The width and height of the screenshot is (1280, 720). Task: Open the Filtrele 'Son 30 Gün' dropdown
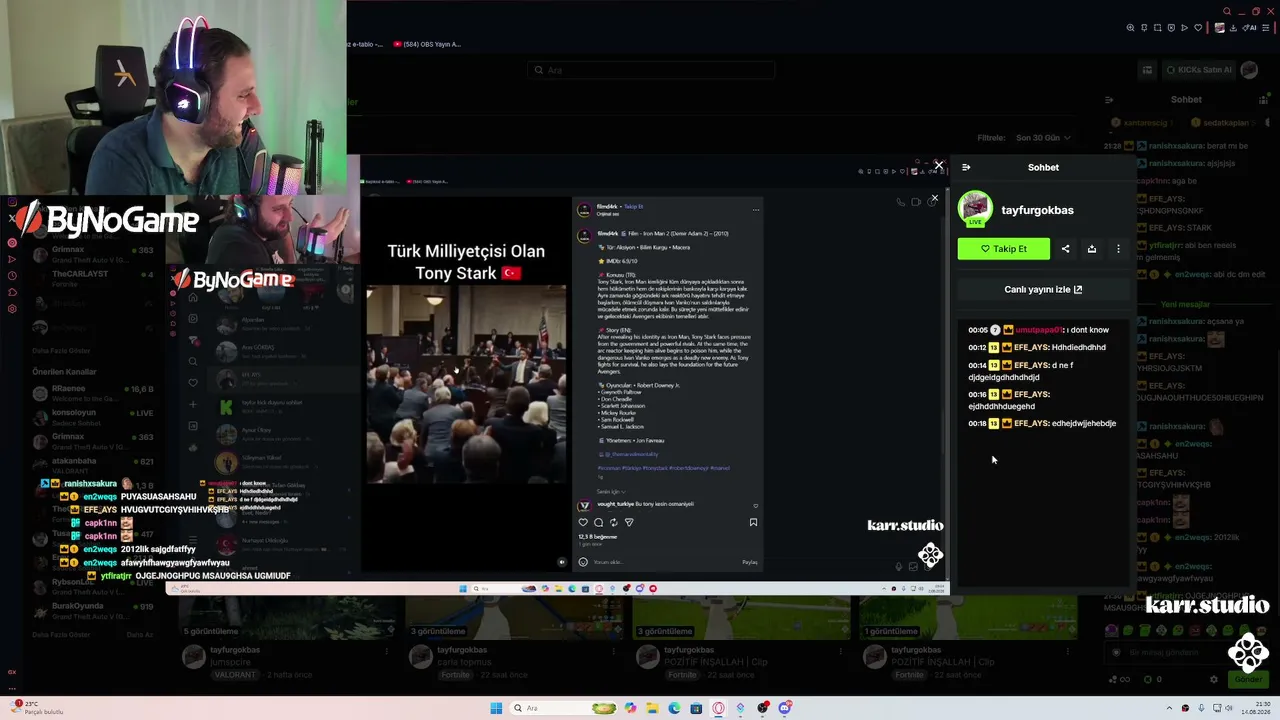(x=1043, y=138)
